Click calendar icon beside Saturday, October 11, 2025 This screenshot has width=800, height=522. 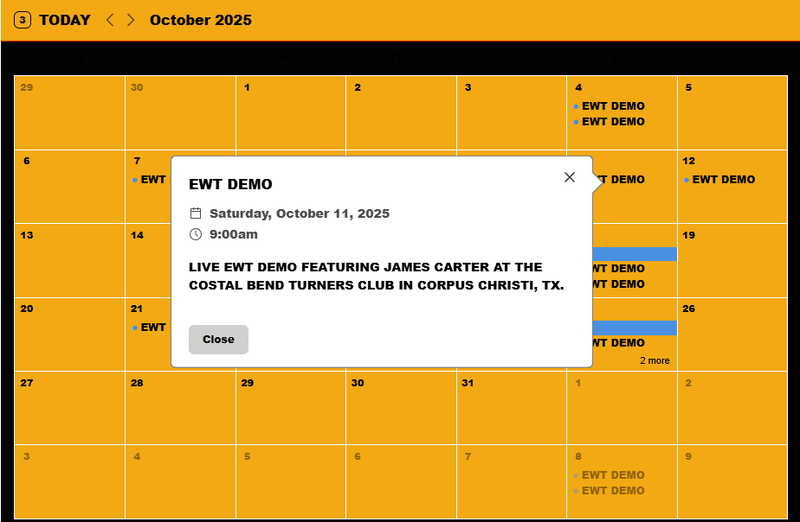[x=196, y=213]
